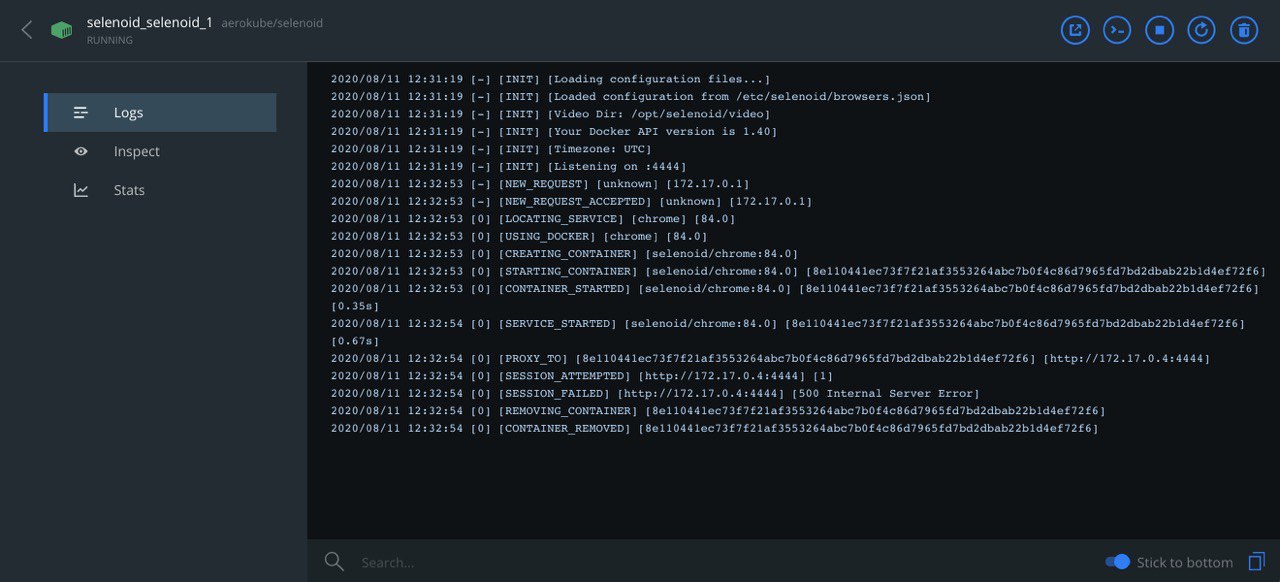Stop the selenoid_selenoid_1 container
Image resolution: width=1280 pixels, height=582 pixels.
click(x=1159, y=30)
